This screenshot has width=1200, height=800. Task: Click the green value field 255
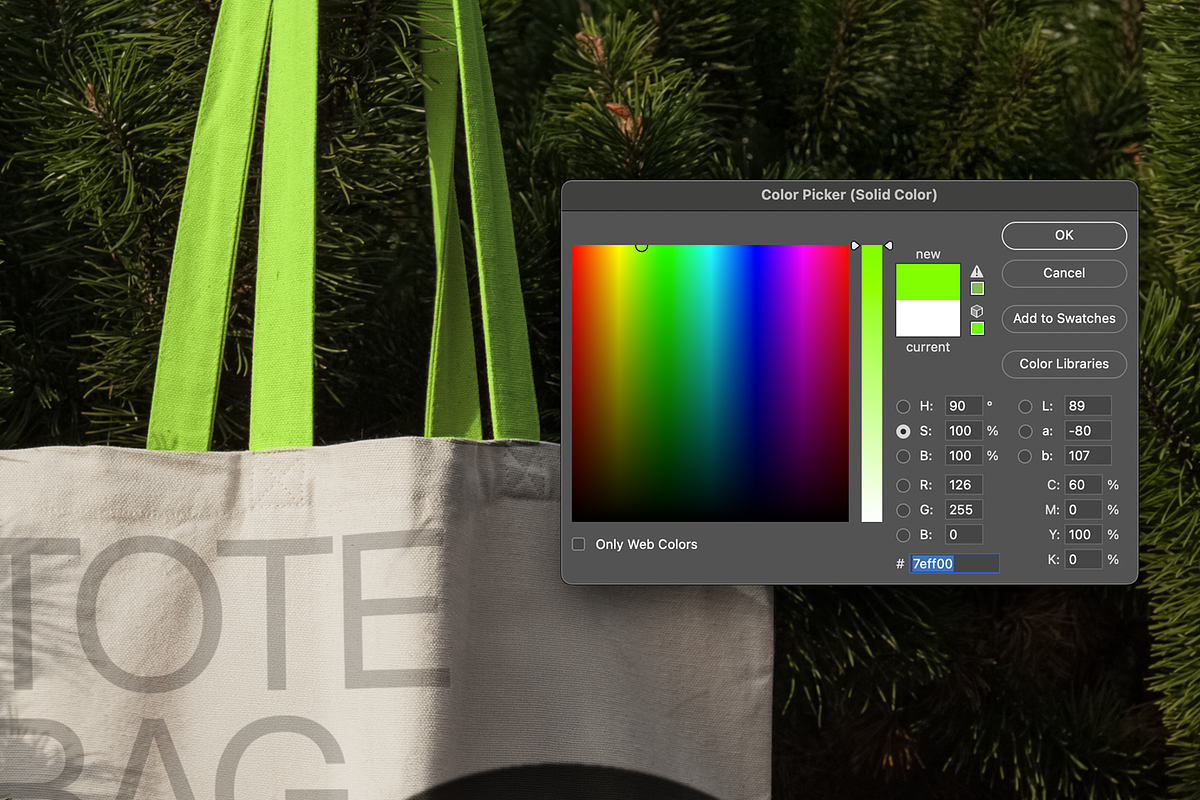964,510
